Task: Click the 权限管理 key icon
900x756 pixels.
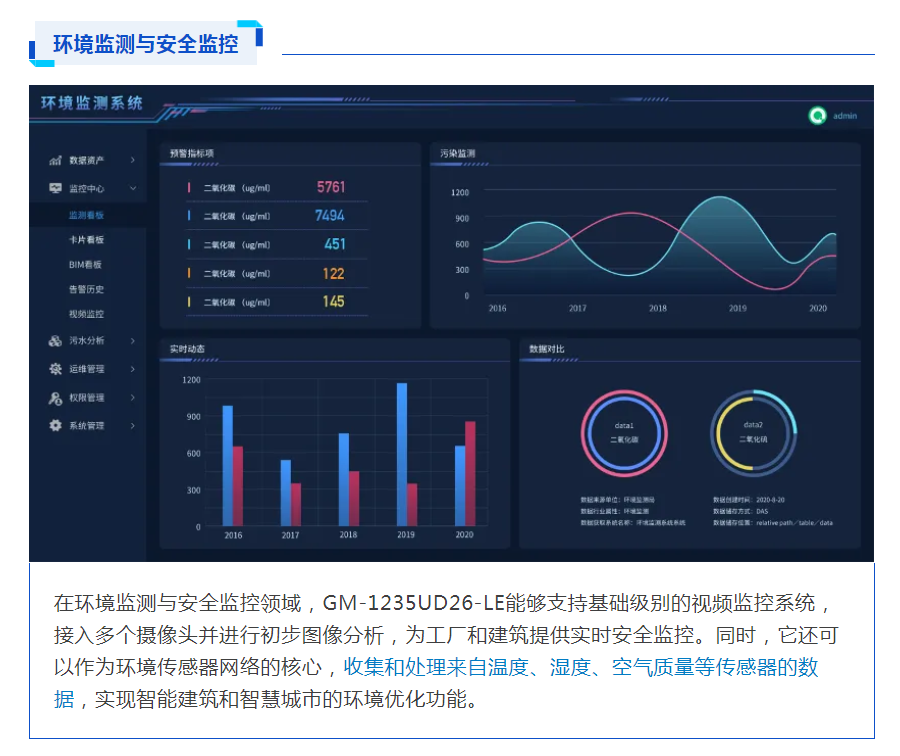Action: click(x=55, y=398)
